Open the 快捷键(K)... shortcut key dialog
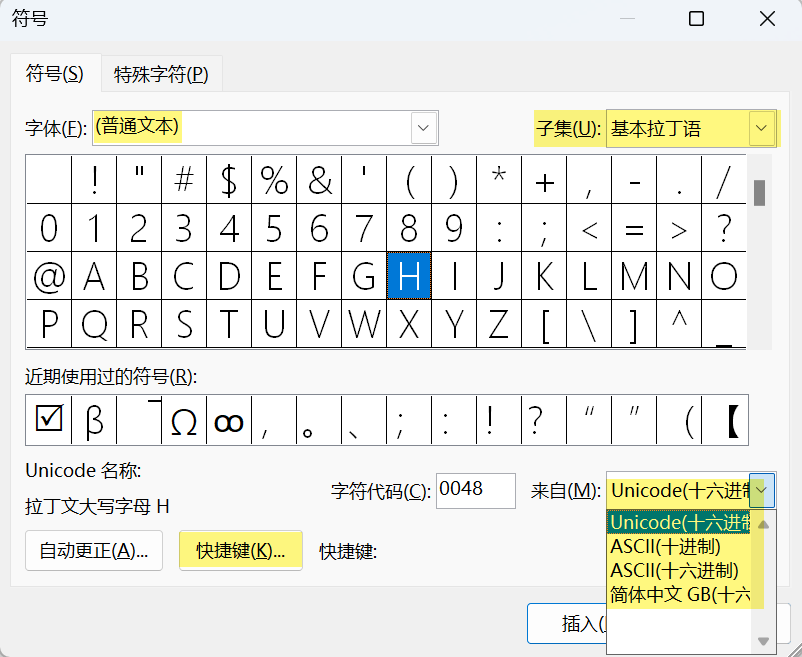The height and width of the screenshot is (657, 802). point(240,551)
